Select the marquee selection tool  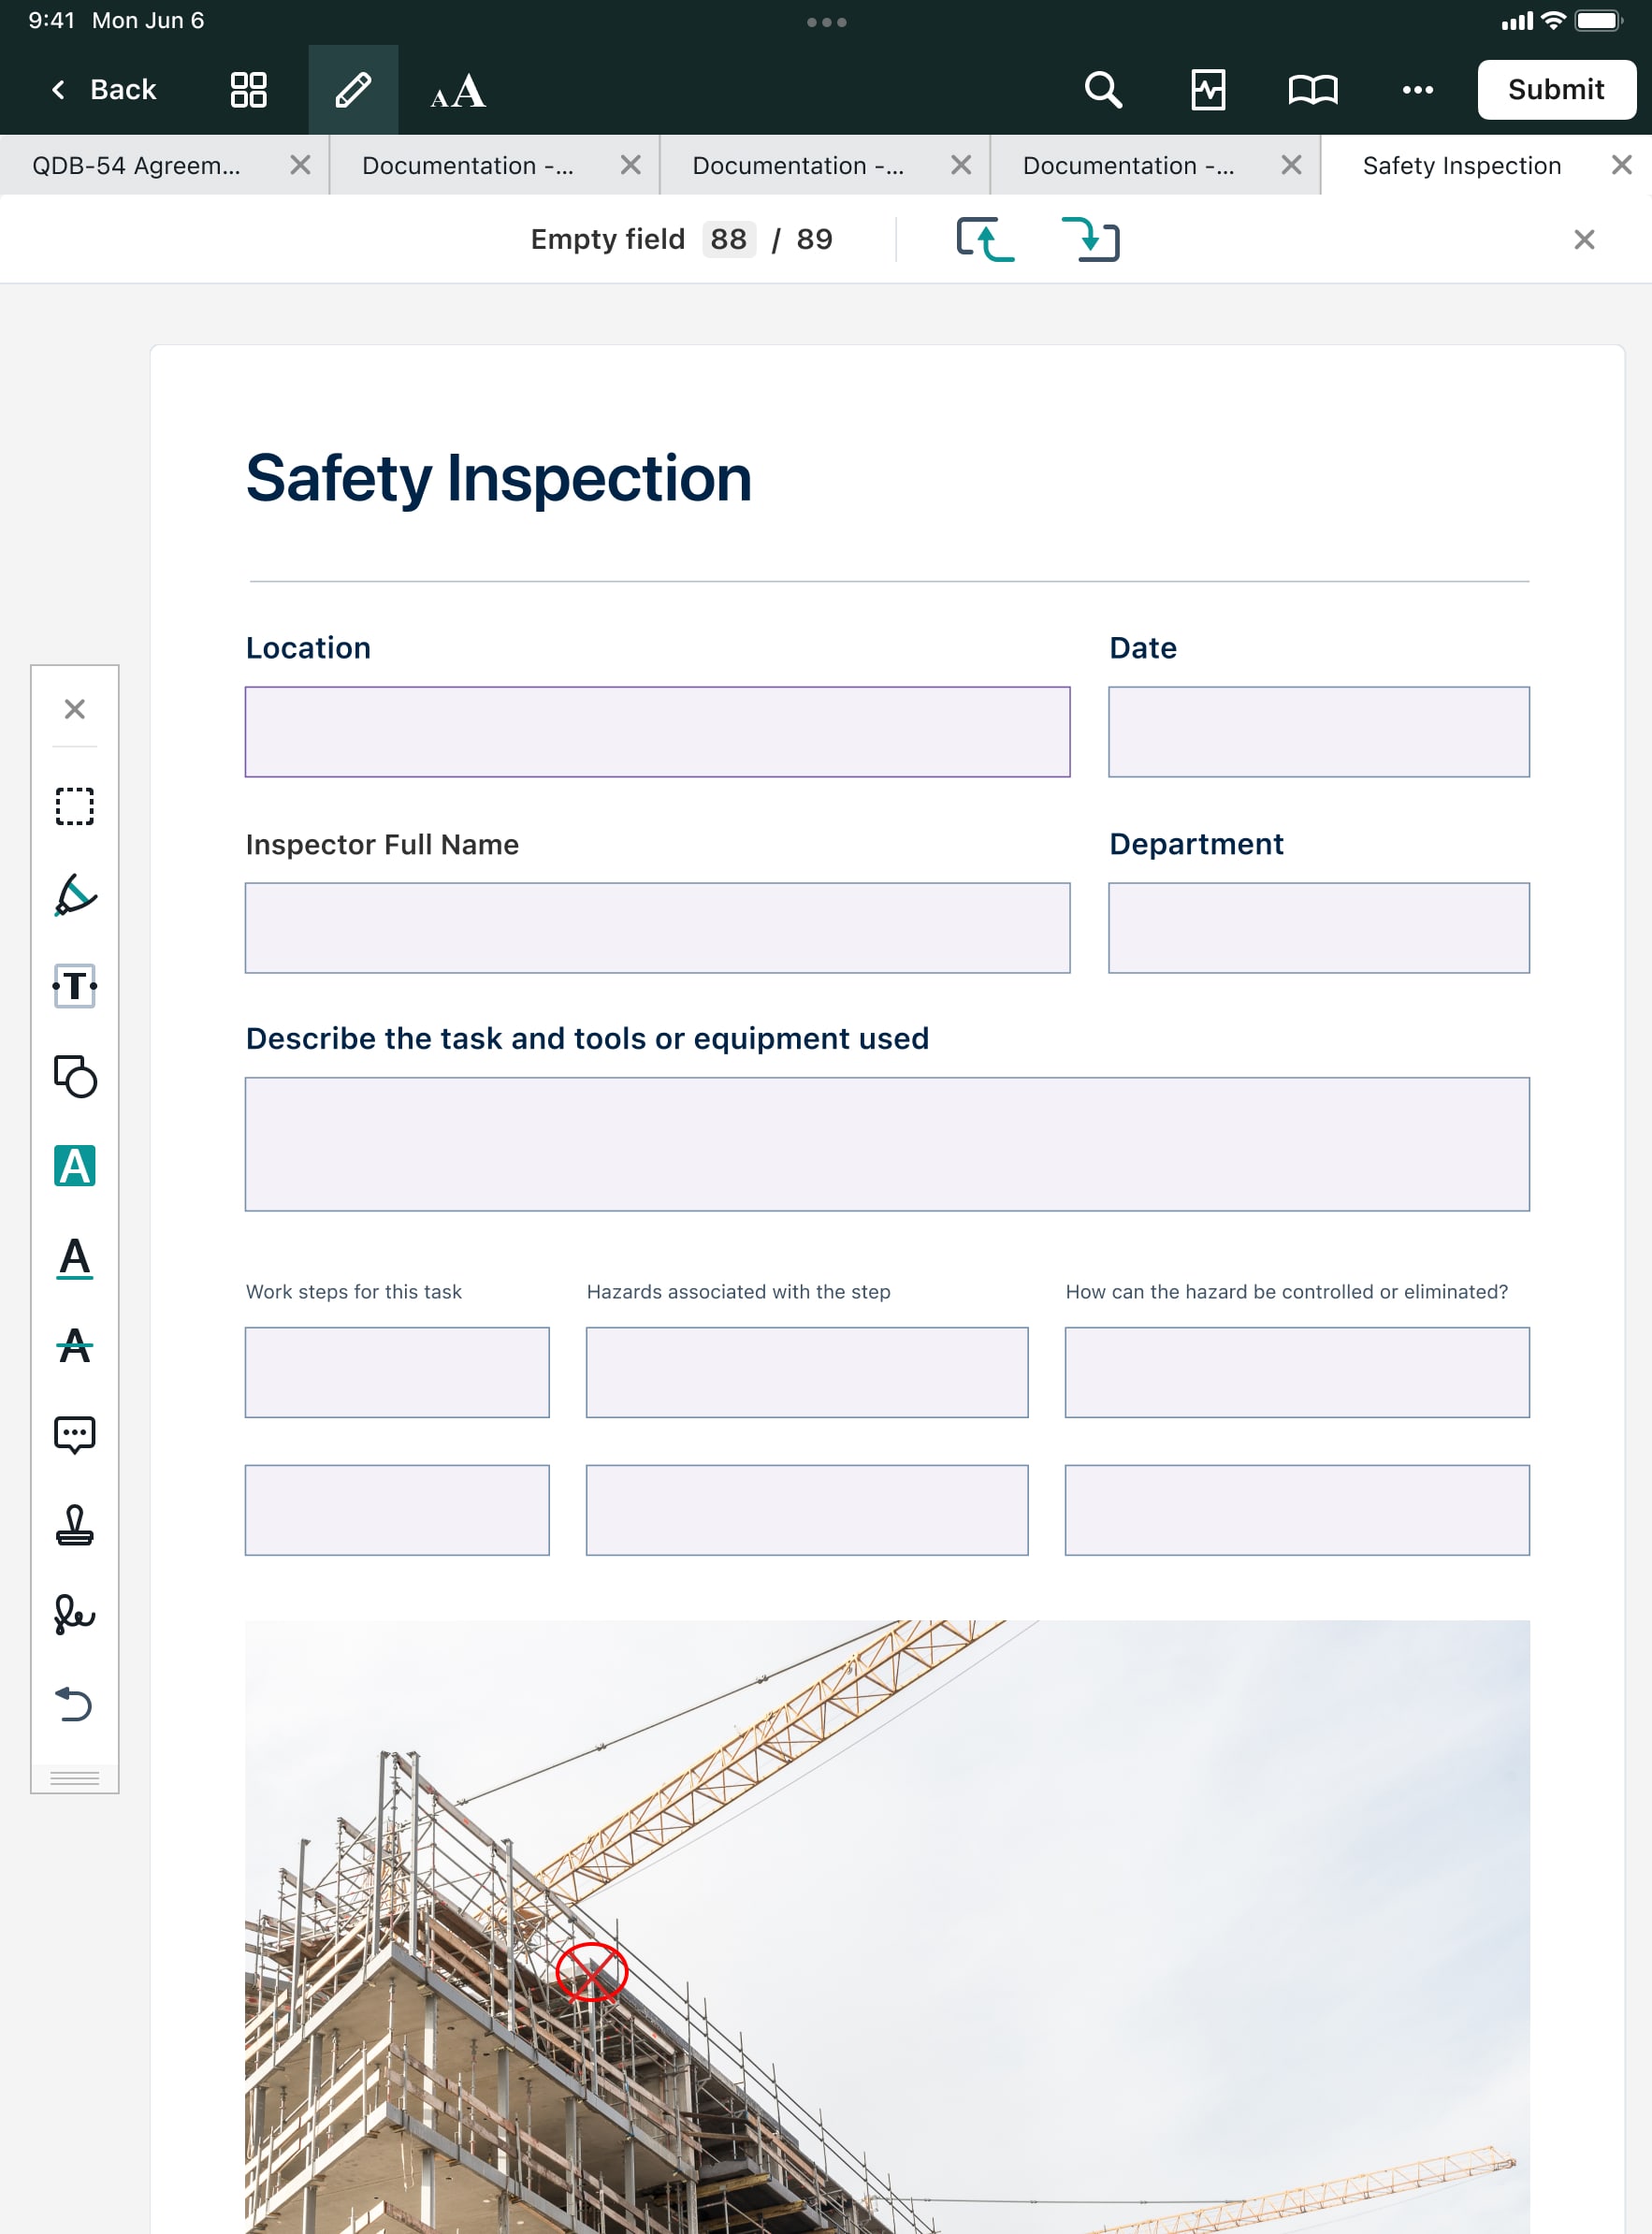[x=74, y=806]
